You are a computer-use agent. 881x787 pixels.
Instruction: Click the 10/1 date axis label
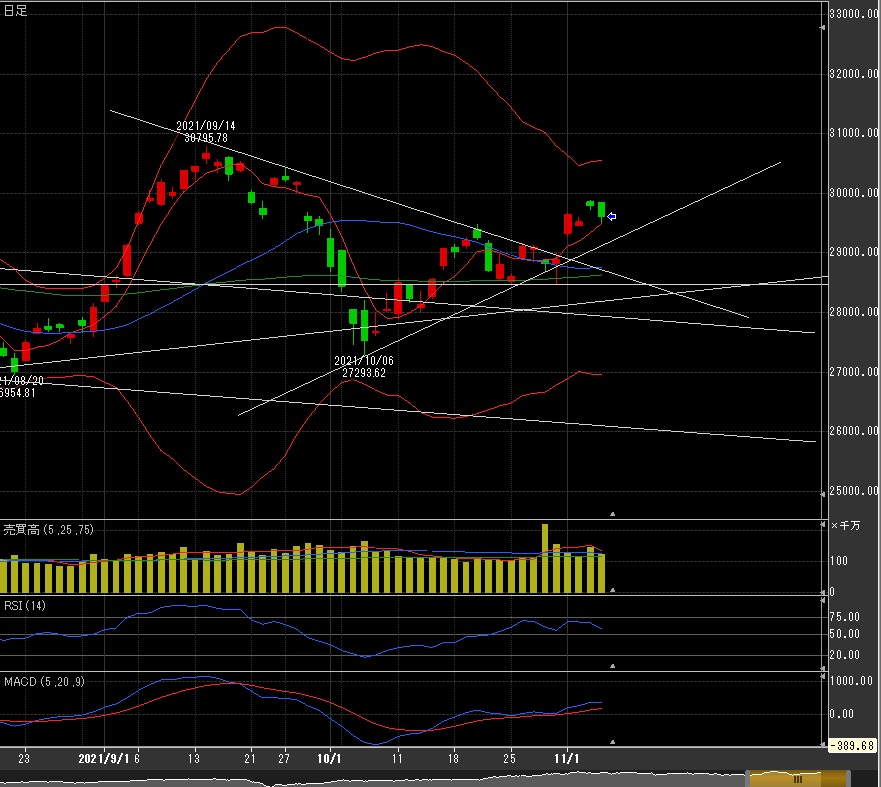pos(329,759)
